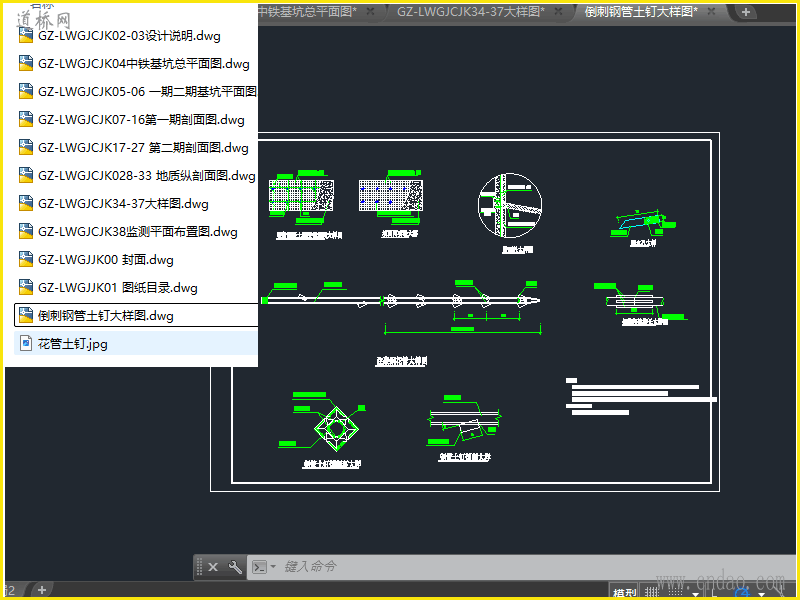This screenshot has width=800, height=600.
Task: Click the 模型 model space button
Action: click(x=624, y=593)
